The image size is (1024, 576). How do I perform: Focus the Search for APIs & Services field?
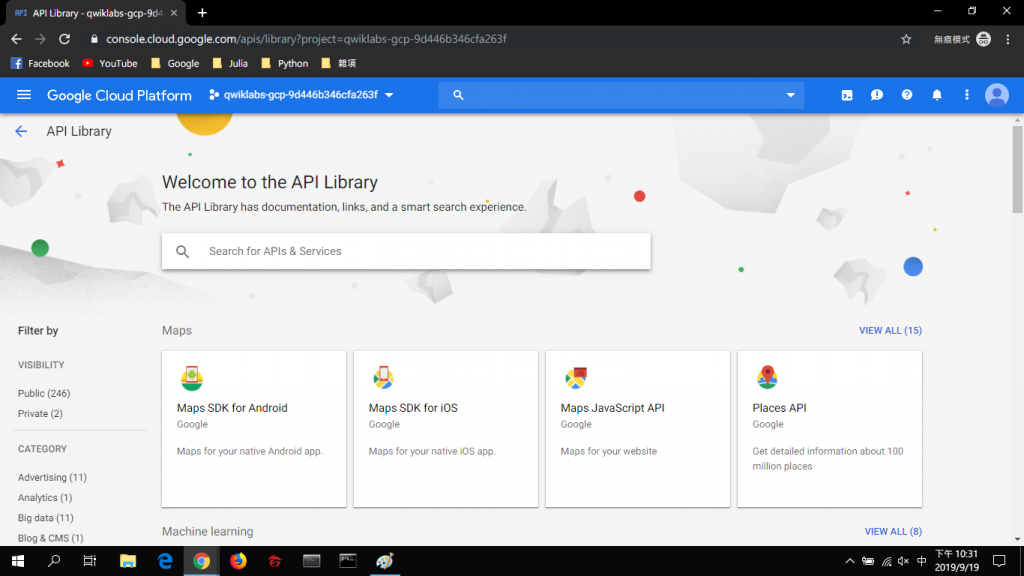pyautogui.click(x=406, y=251)
